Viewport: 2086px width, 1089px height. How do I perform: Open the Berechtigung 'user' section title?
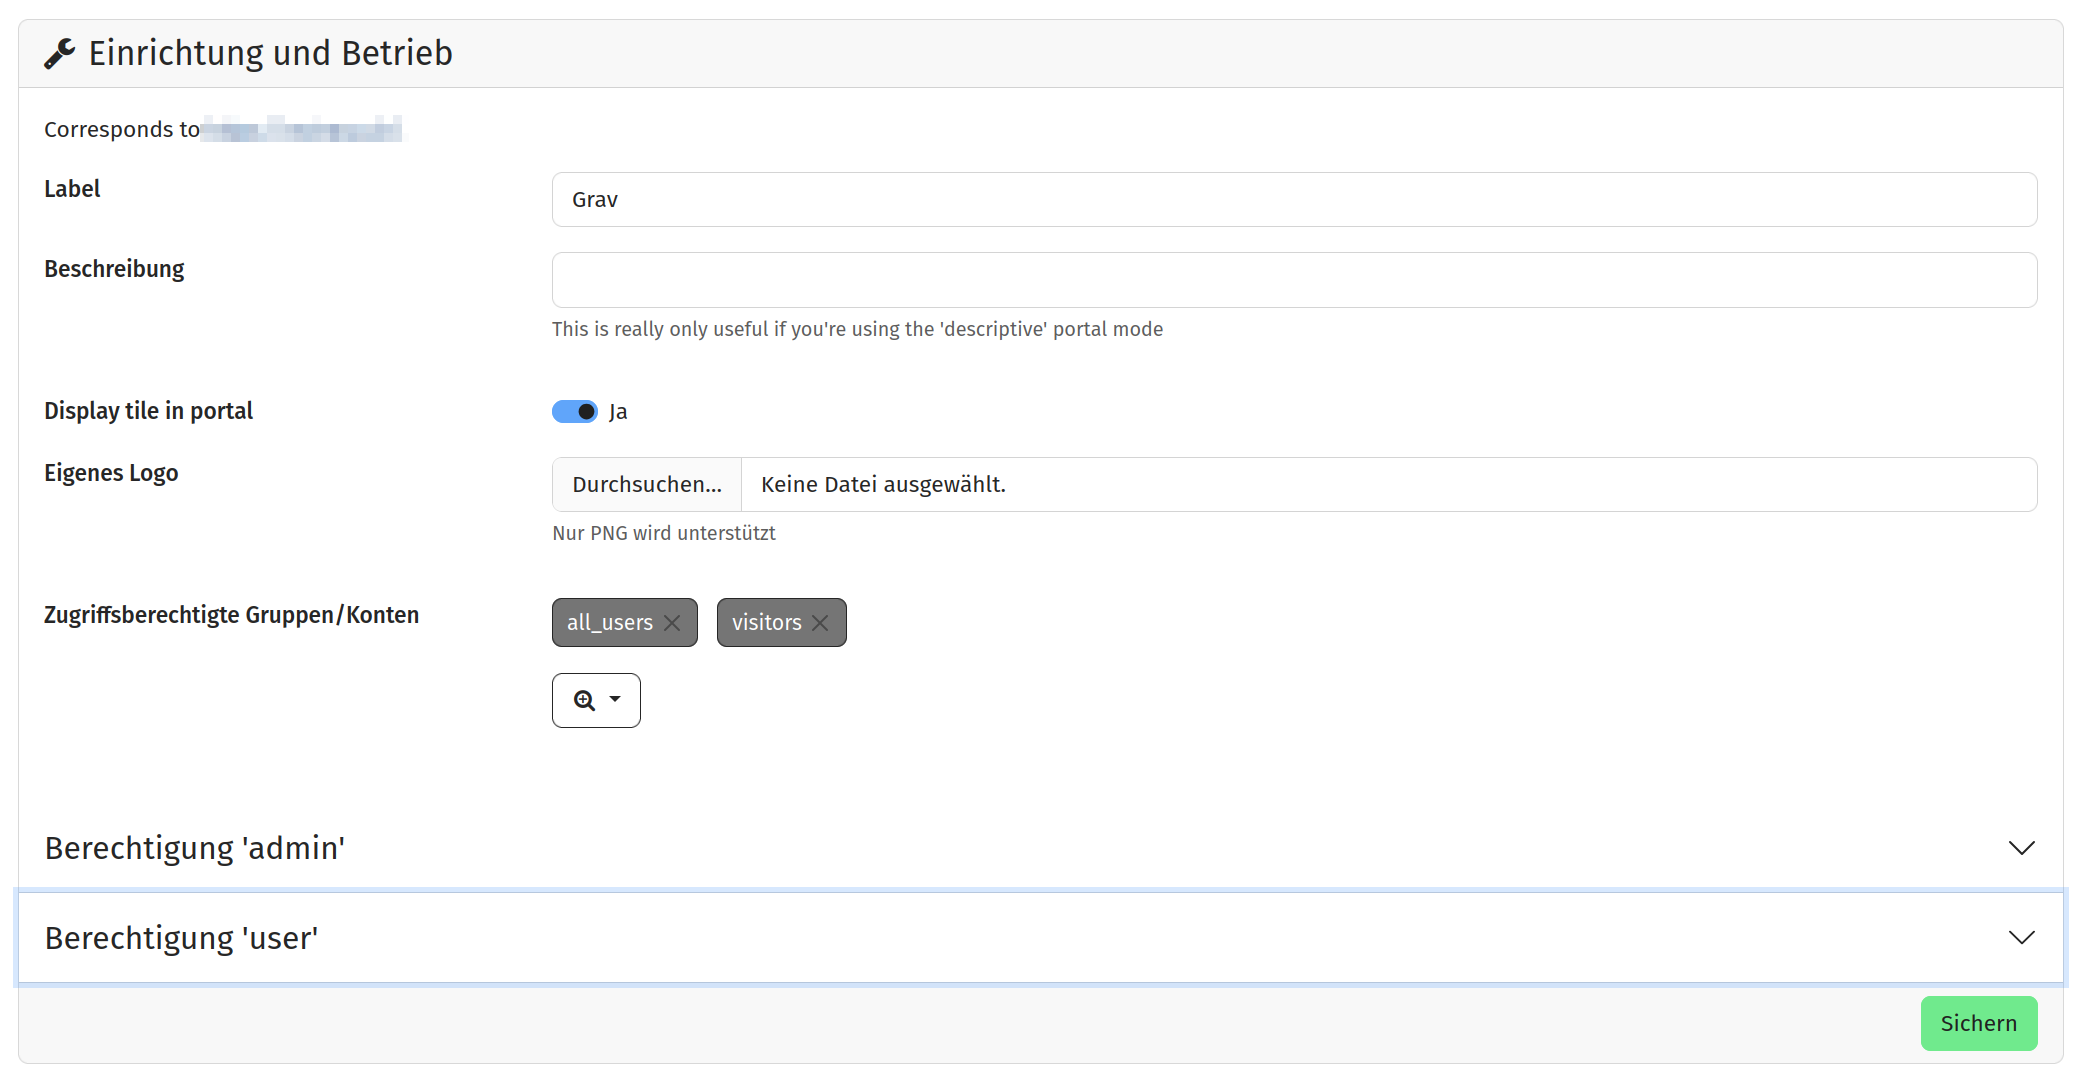coord(181,938)
